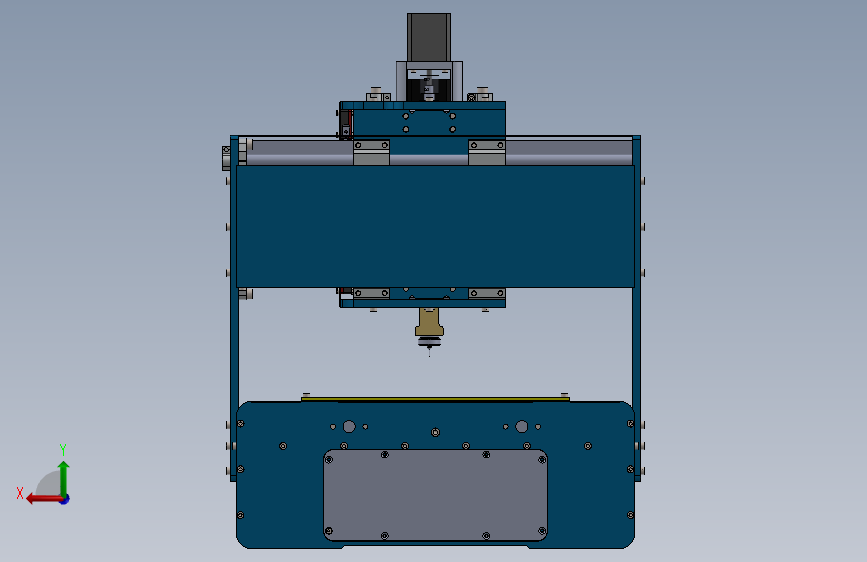Select the upper left linear bearing block
This screenshot has width=867, height=562.
click(372, 152)
